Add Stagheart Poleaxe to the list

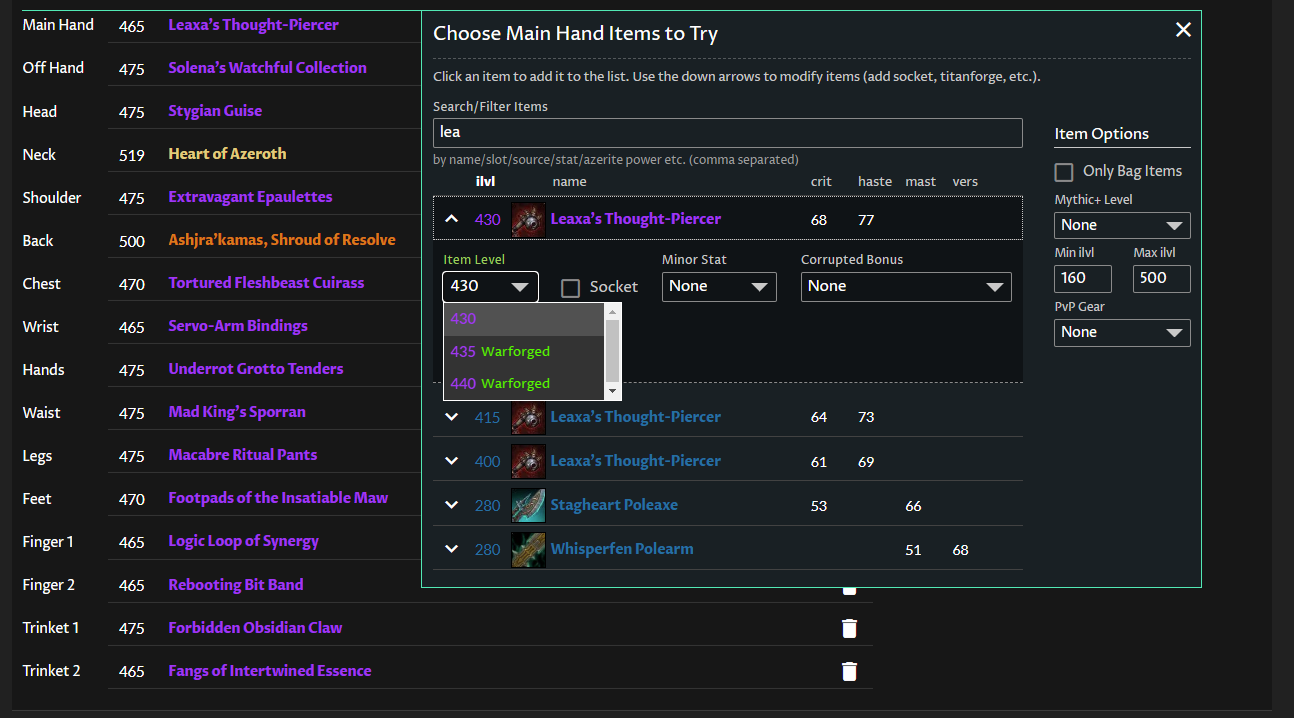[614, 505]
